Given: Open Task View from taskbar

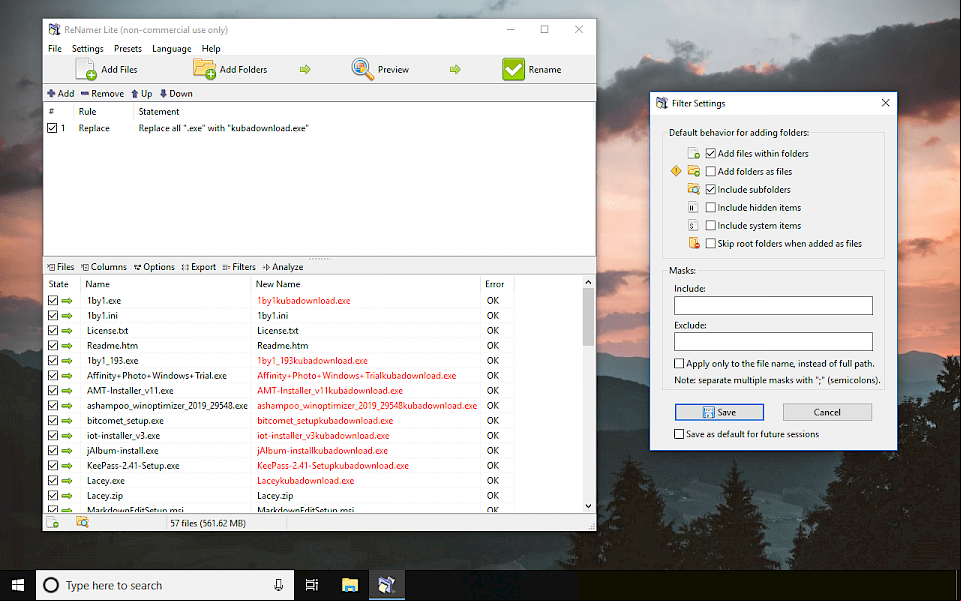Looking at the screenshot, I should coord(312,585).
